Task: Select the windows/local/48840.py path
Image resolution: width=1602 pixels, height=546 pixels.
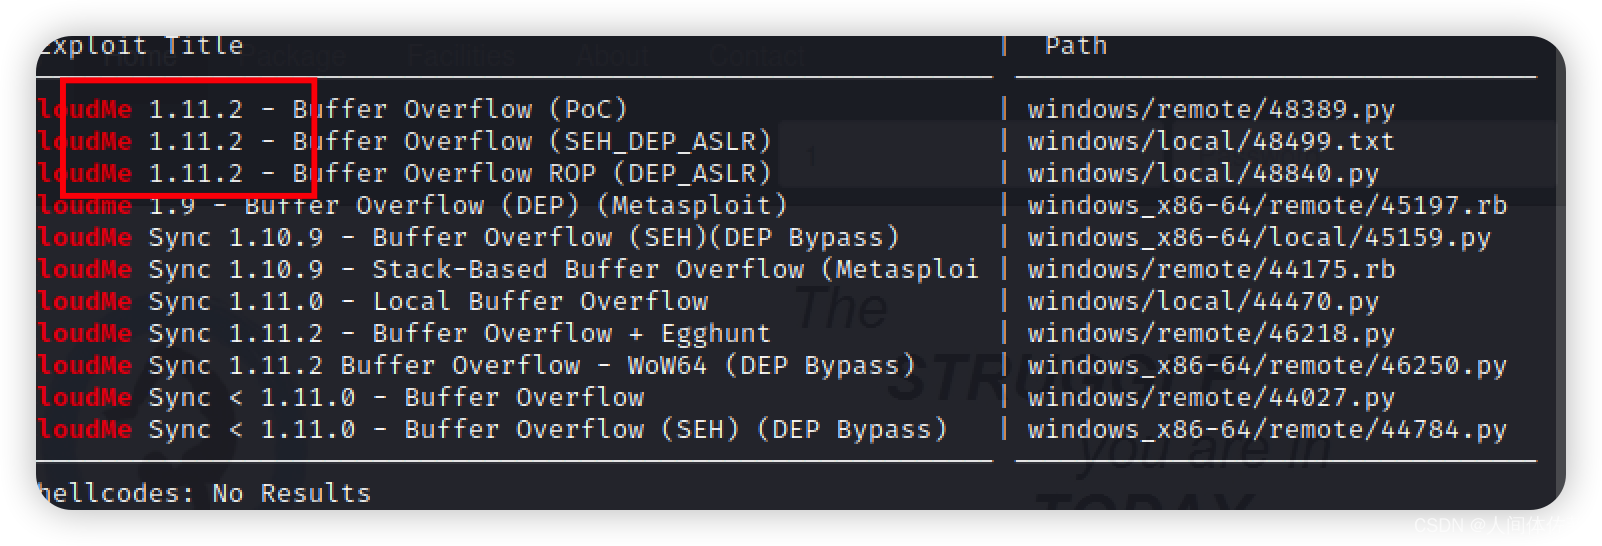Action: (x=1202, y=173)
